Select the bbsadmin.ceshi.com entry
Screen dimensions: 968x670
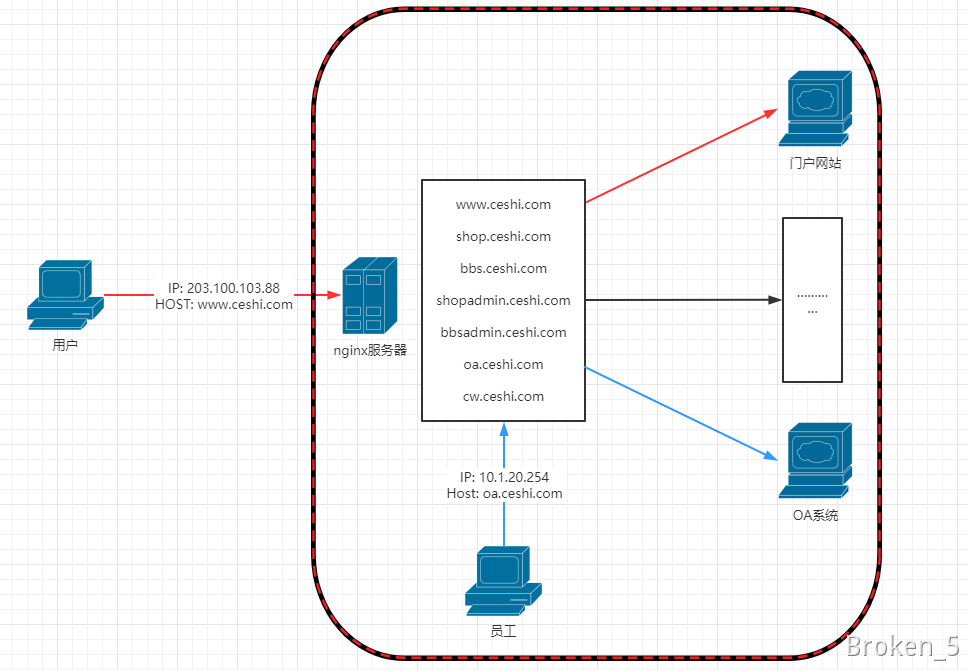[x=503, y=333]
